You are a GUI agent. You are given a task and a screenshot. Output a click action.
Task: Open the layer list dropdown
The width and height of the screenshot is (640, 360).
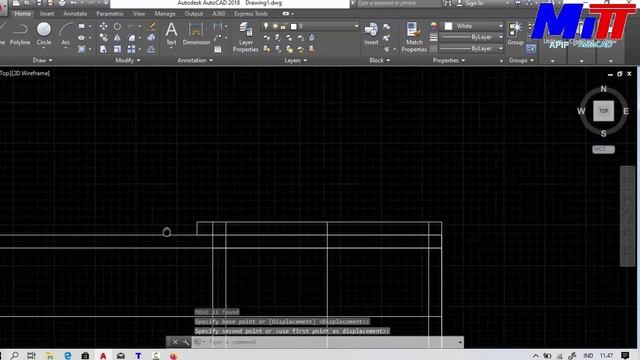[x=356, y=26]
